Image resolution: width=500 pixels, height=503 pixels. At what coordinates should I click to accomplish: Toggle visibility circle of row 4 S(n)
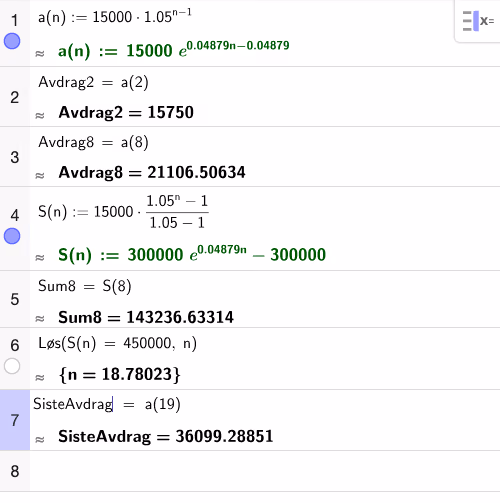click(x=12, y=236)
